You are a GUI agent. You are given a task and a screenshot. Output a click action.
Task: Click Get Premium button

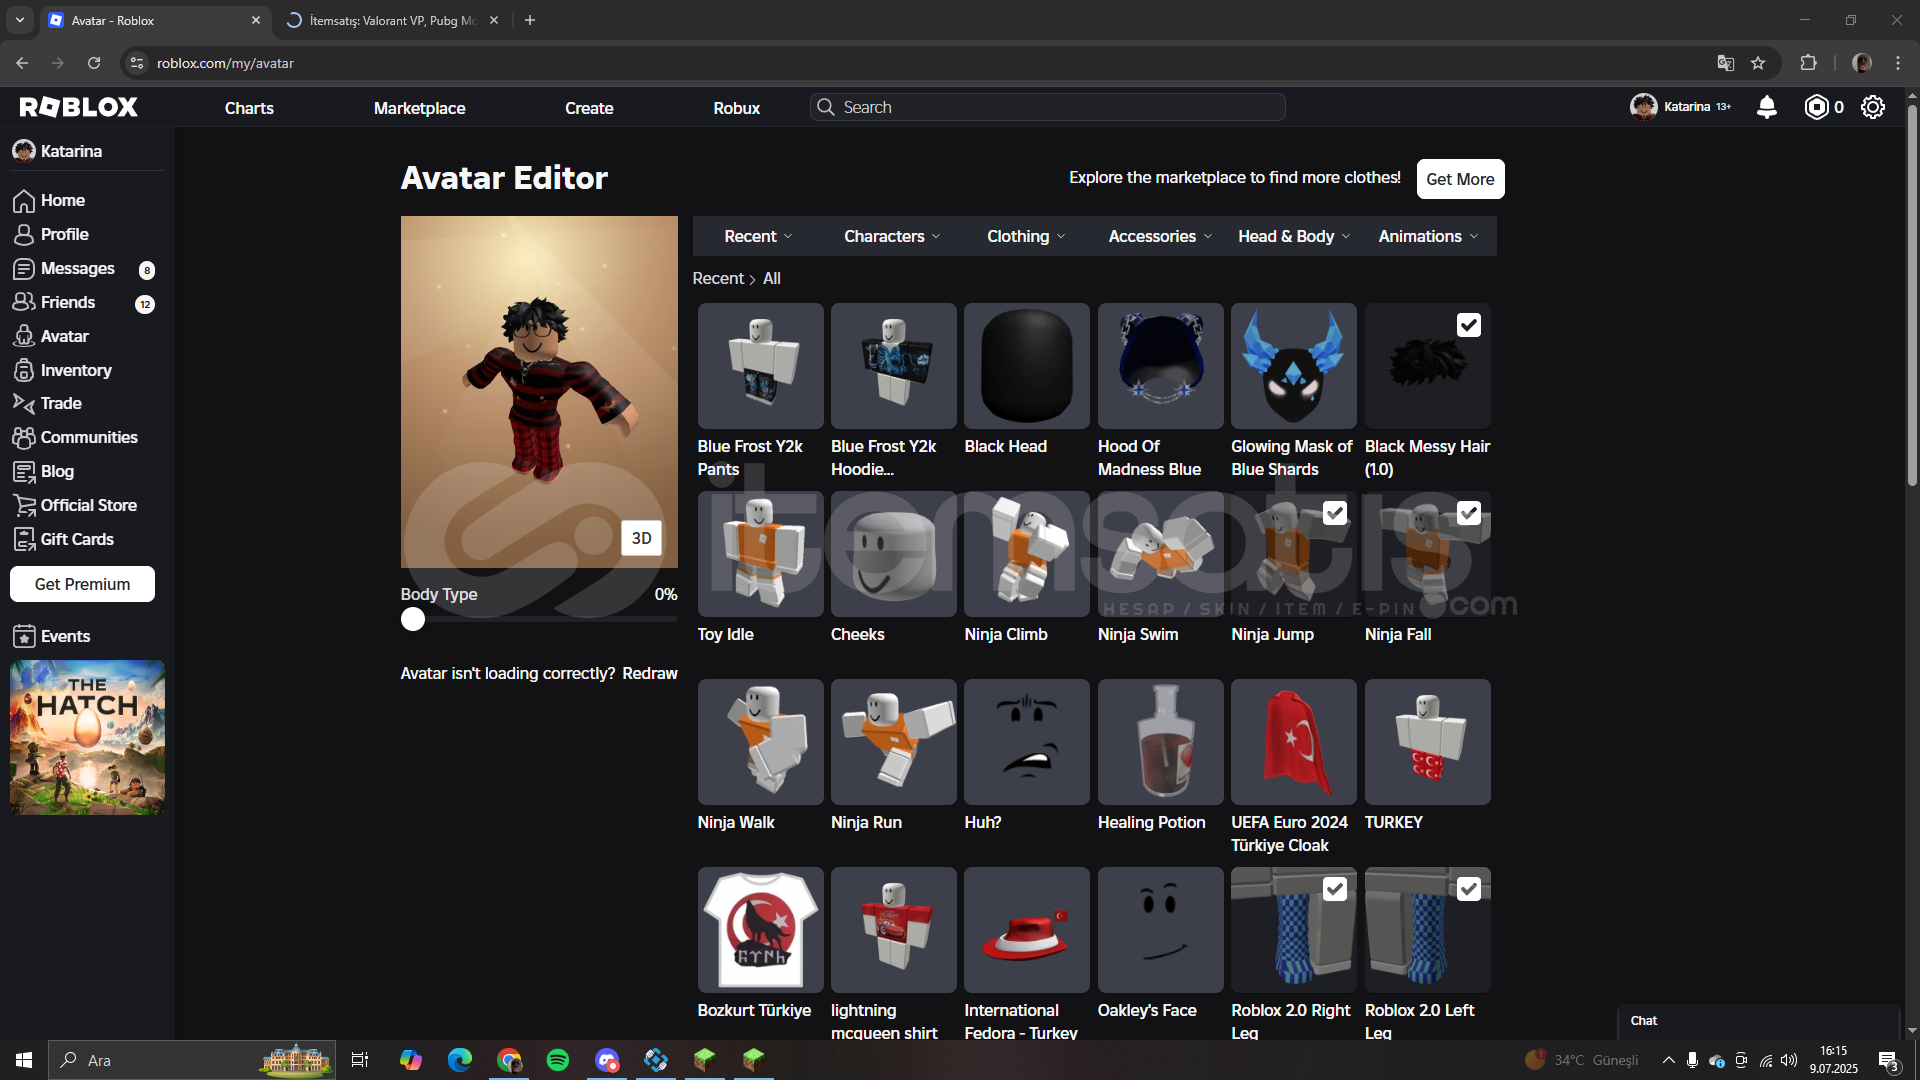tap(82, 585)
